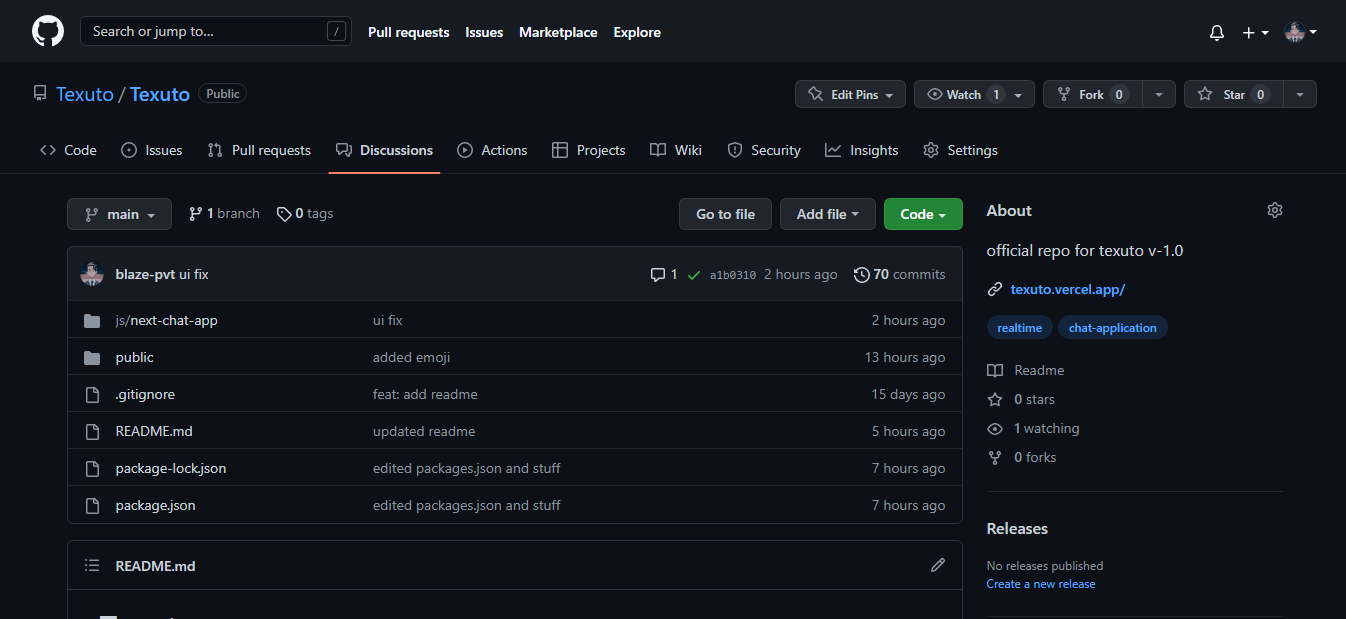
Task: View the 70 commits history
Action: (899, 274)
